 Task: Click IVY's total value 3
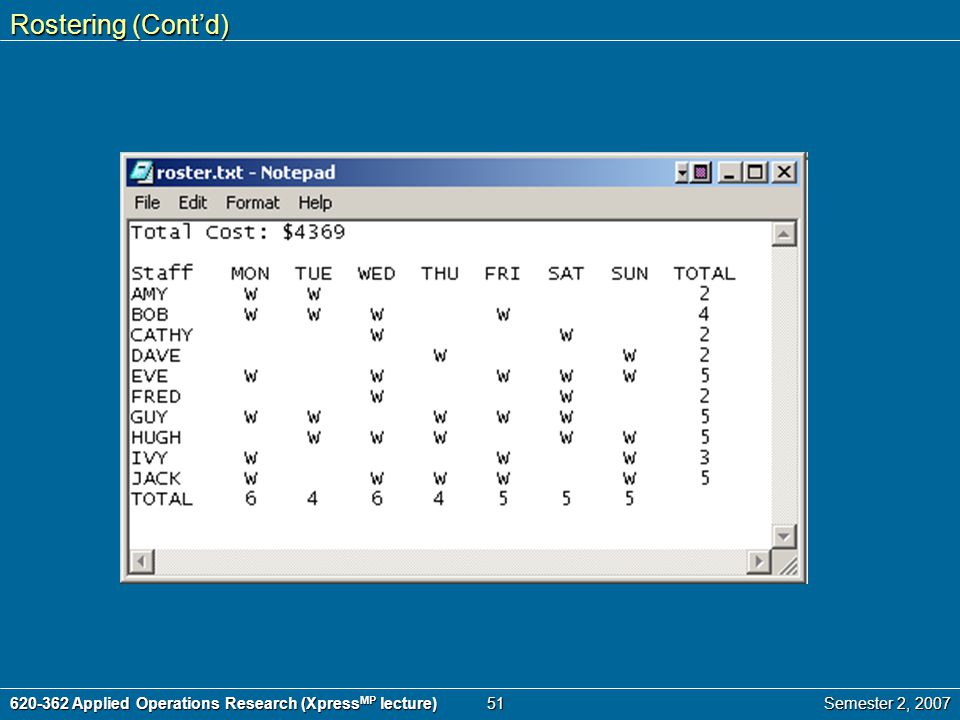tap(704, 458)
